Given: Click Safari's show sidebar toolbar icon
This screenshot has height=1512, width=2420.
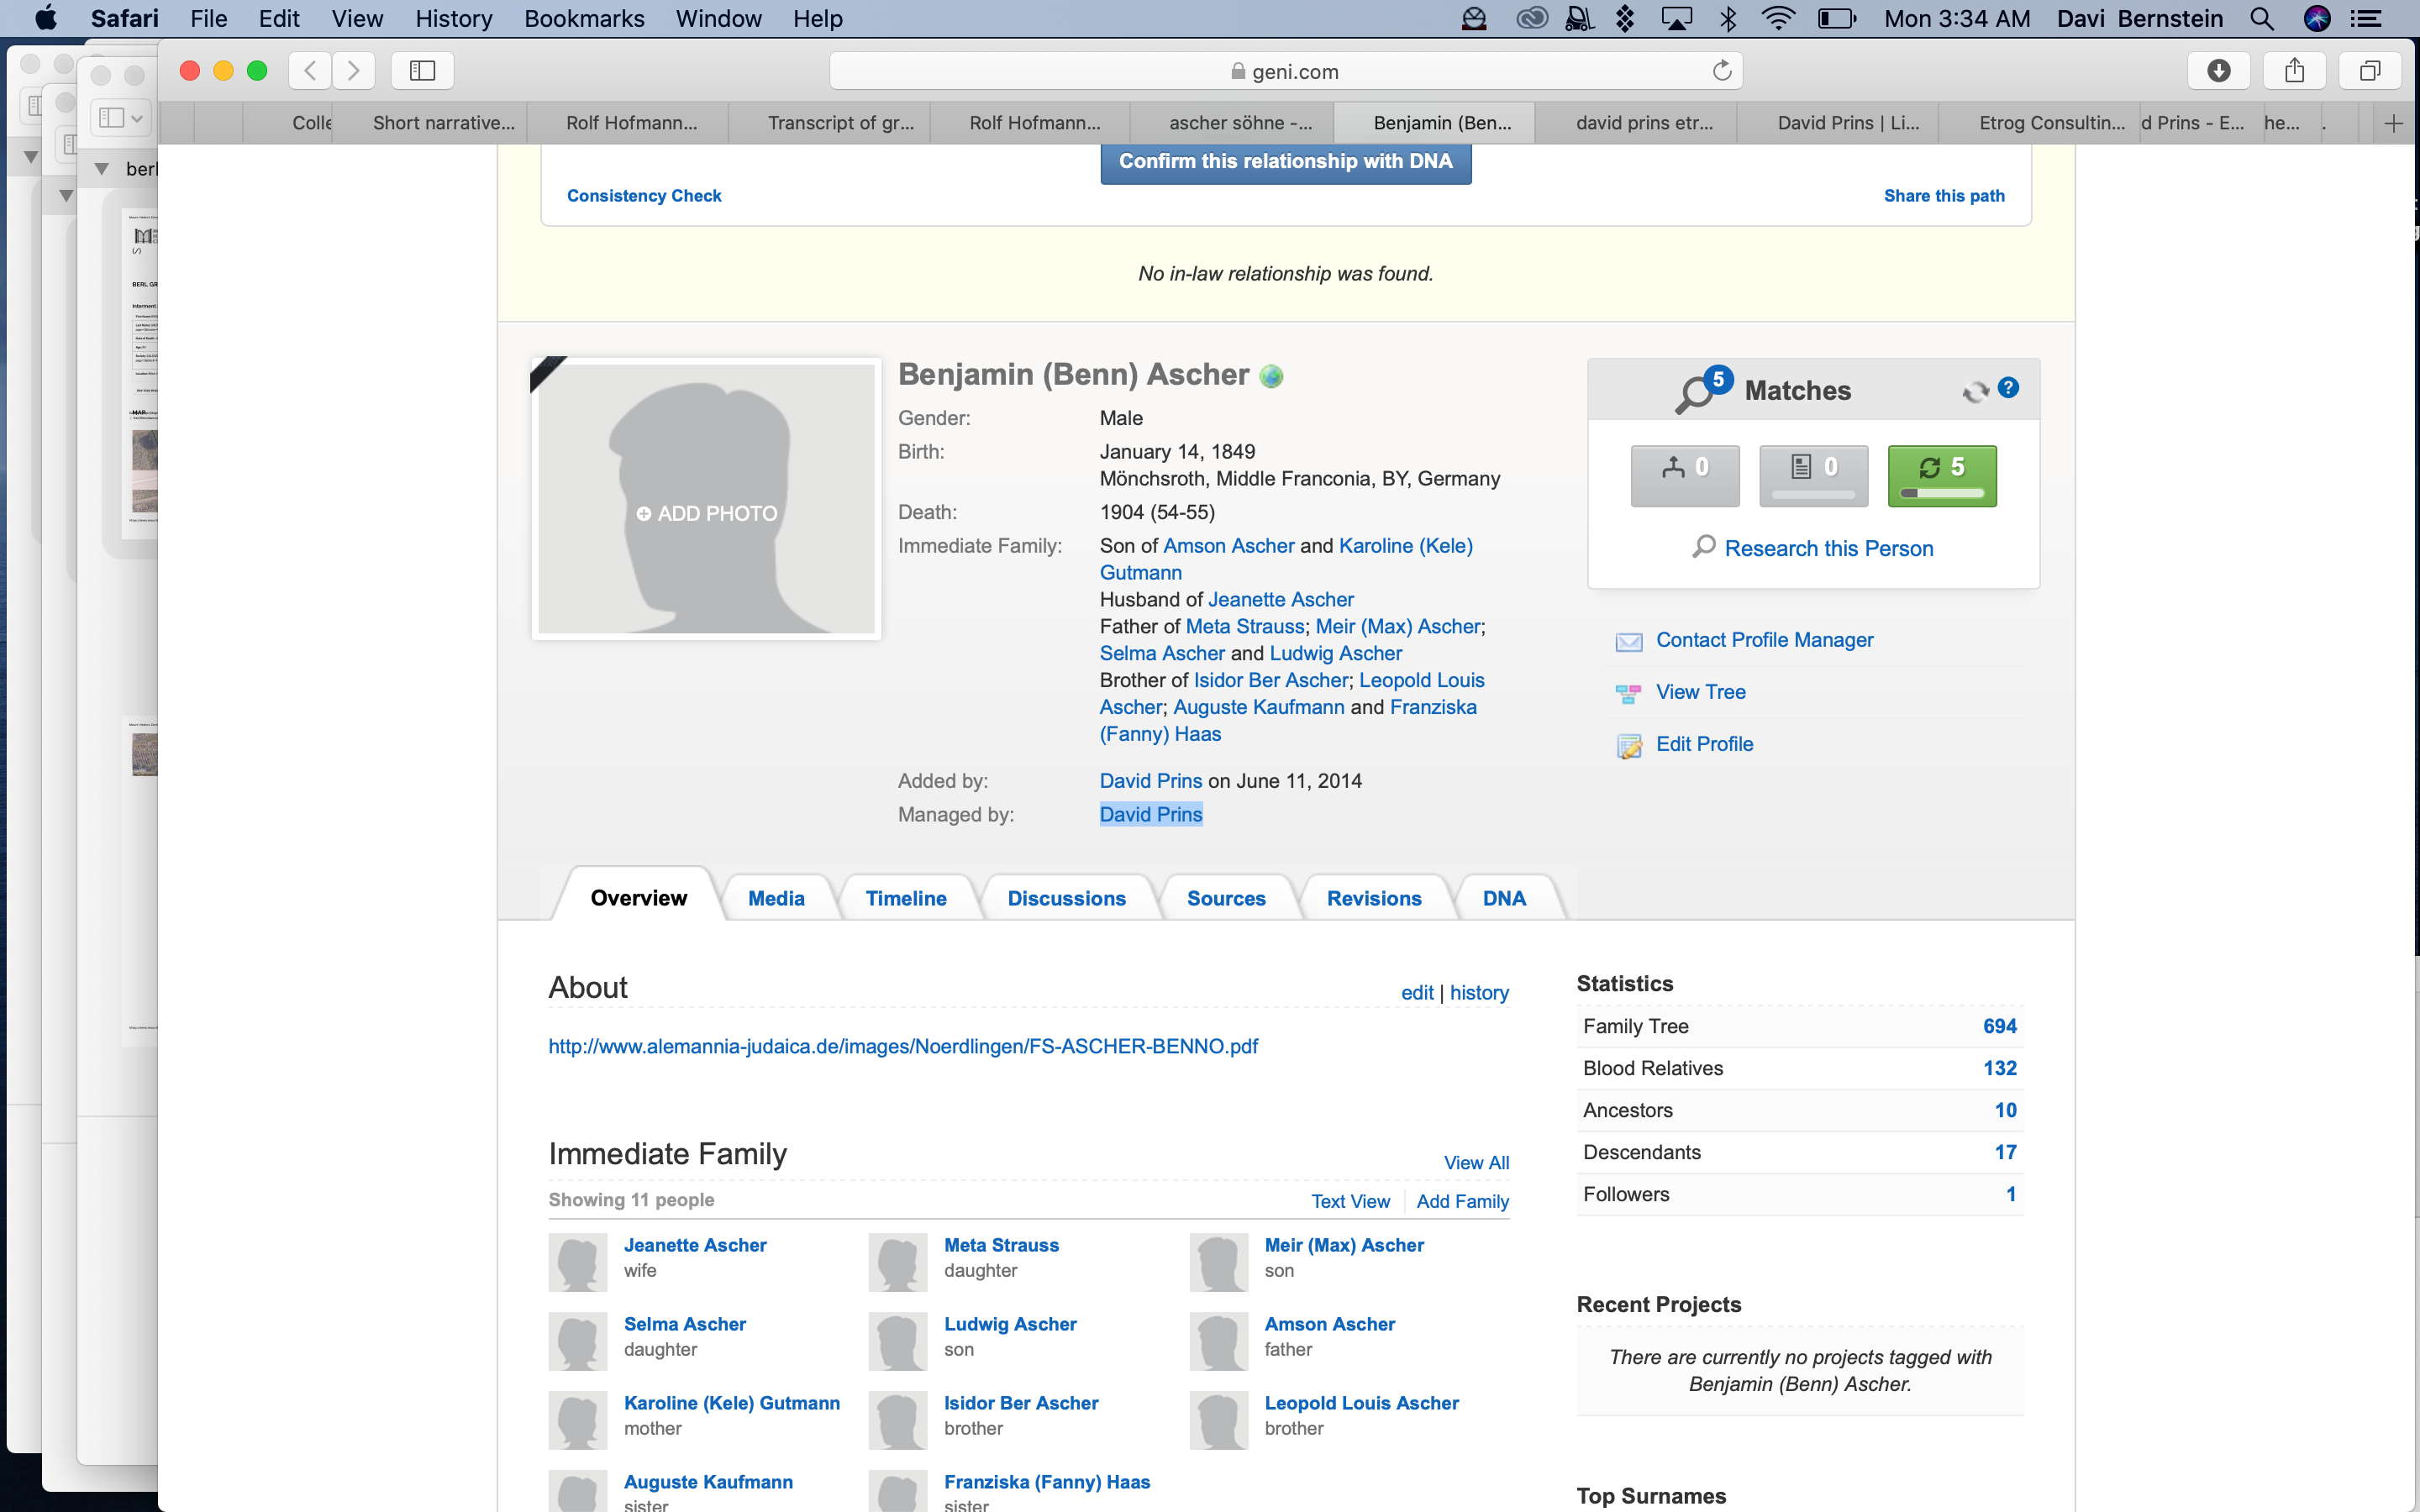Looking at the screenshot, I should (x=422, y=71).
